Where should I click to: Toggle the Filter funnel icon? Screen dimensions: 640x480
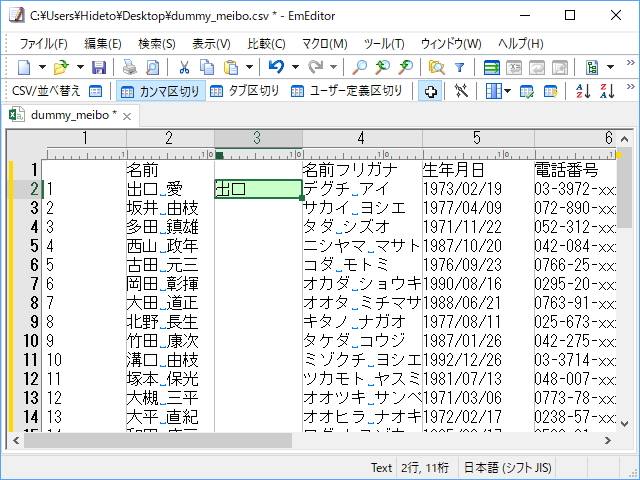coord(460,67)
